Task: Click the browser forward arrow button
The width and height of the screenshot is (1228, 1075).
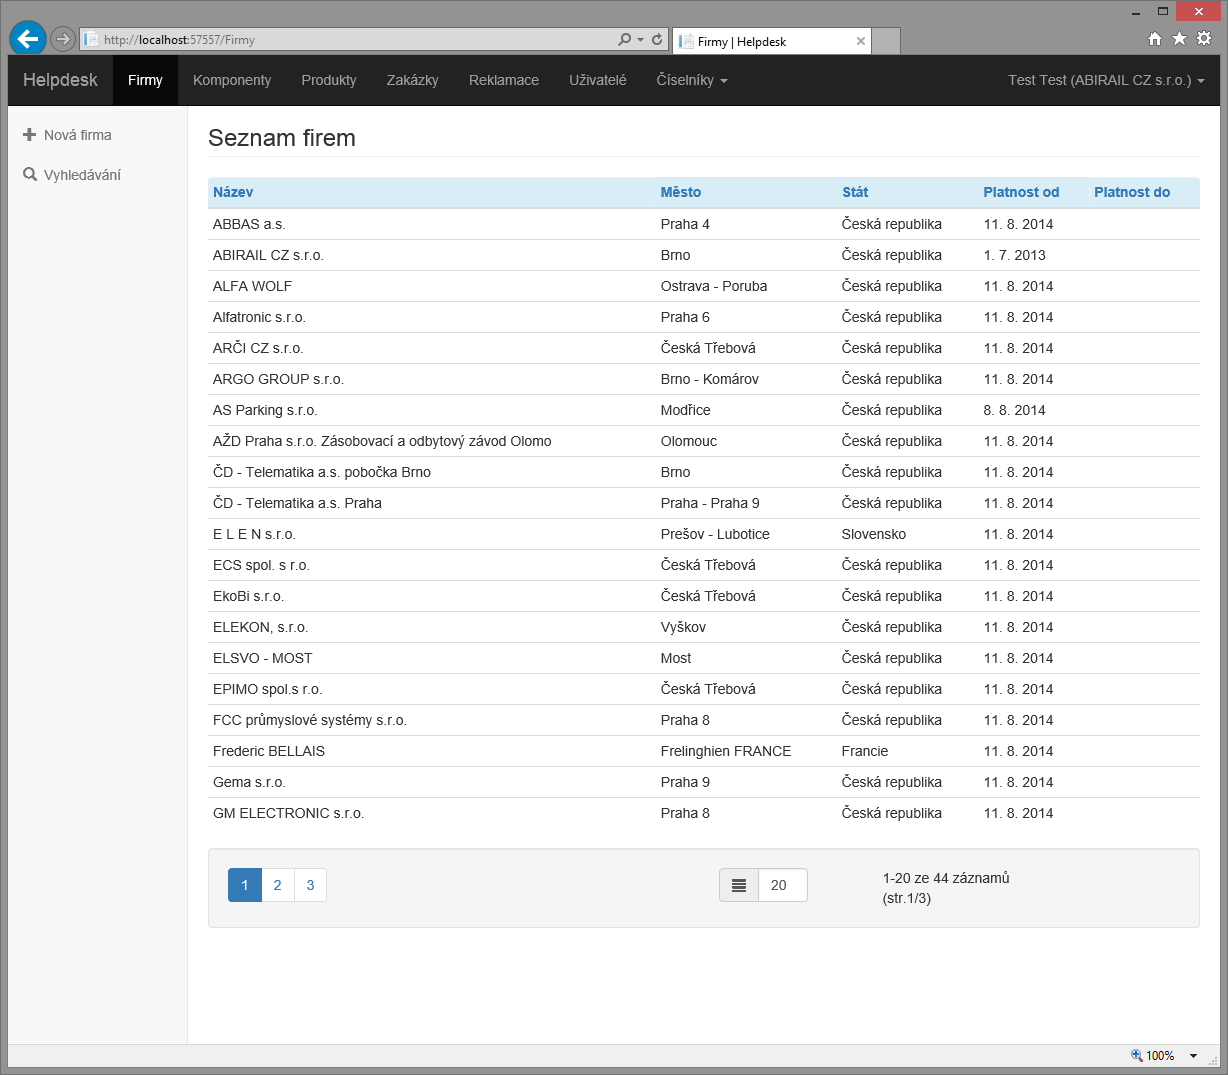Action: click(x=63, y=39)
